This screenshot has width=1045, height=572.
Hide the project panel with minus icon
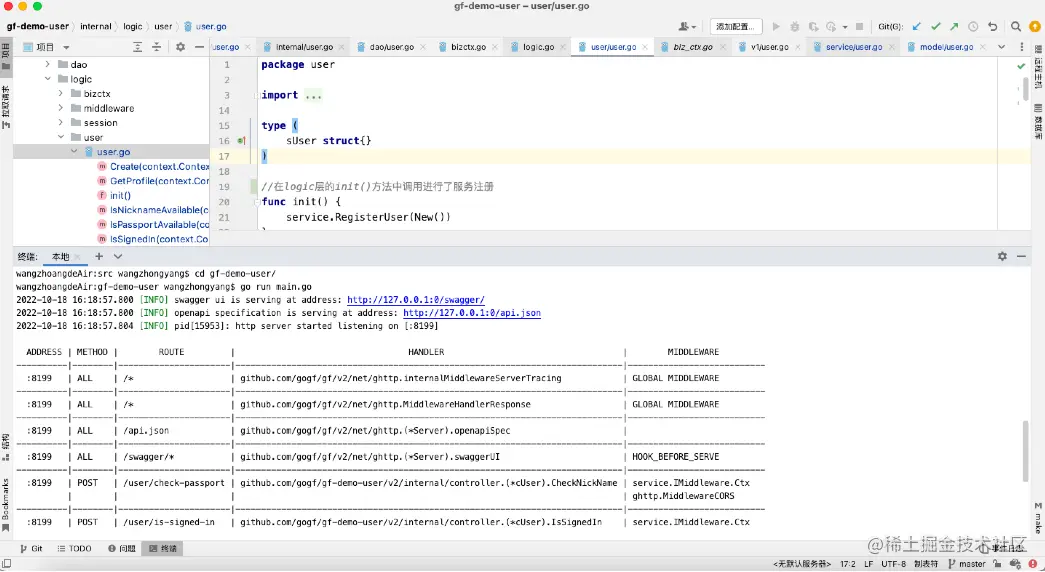click(199, 47)
